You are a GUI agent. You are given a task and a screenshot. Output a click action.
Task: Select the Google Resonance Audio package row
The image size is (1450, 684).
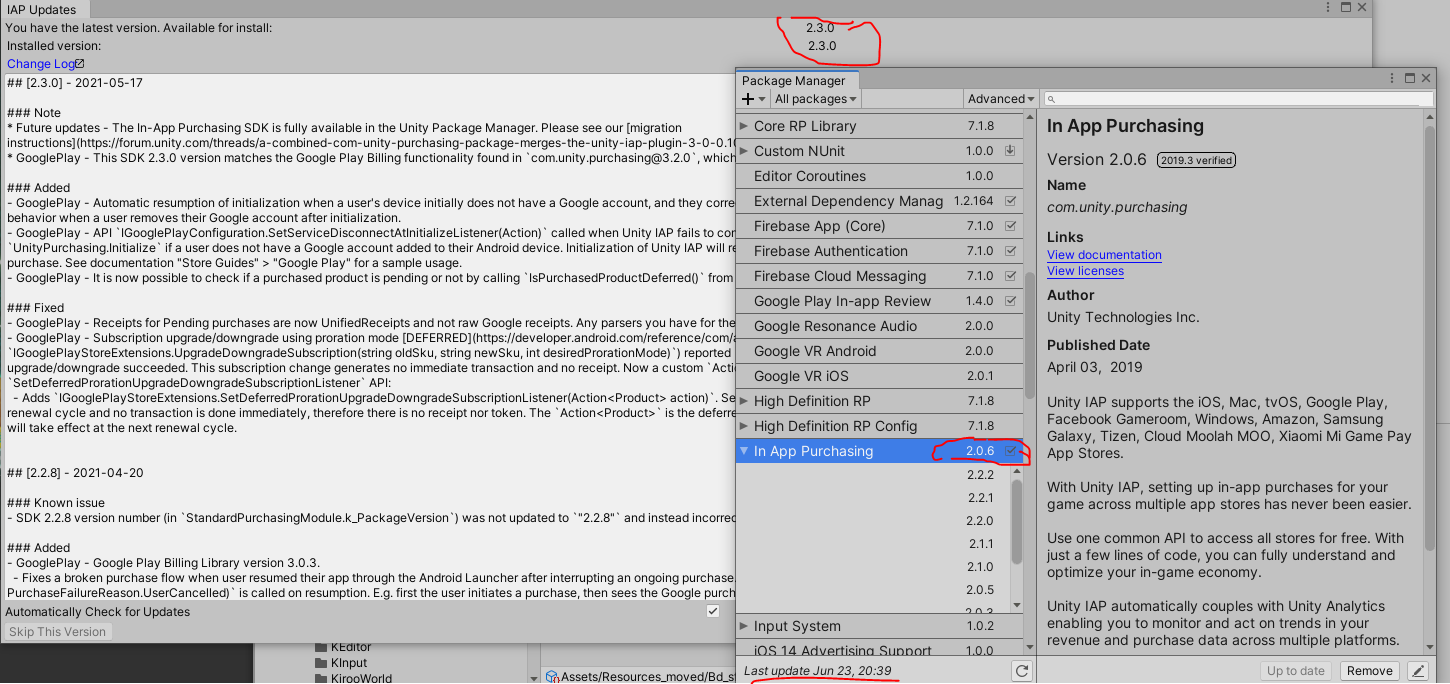coord(880,326)
